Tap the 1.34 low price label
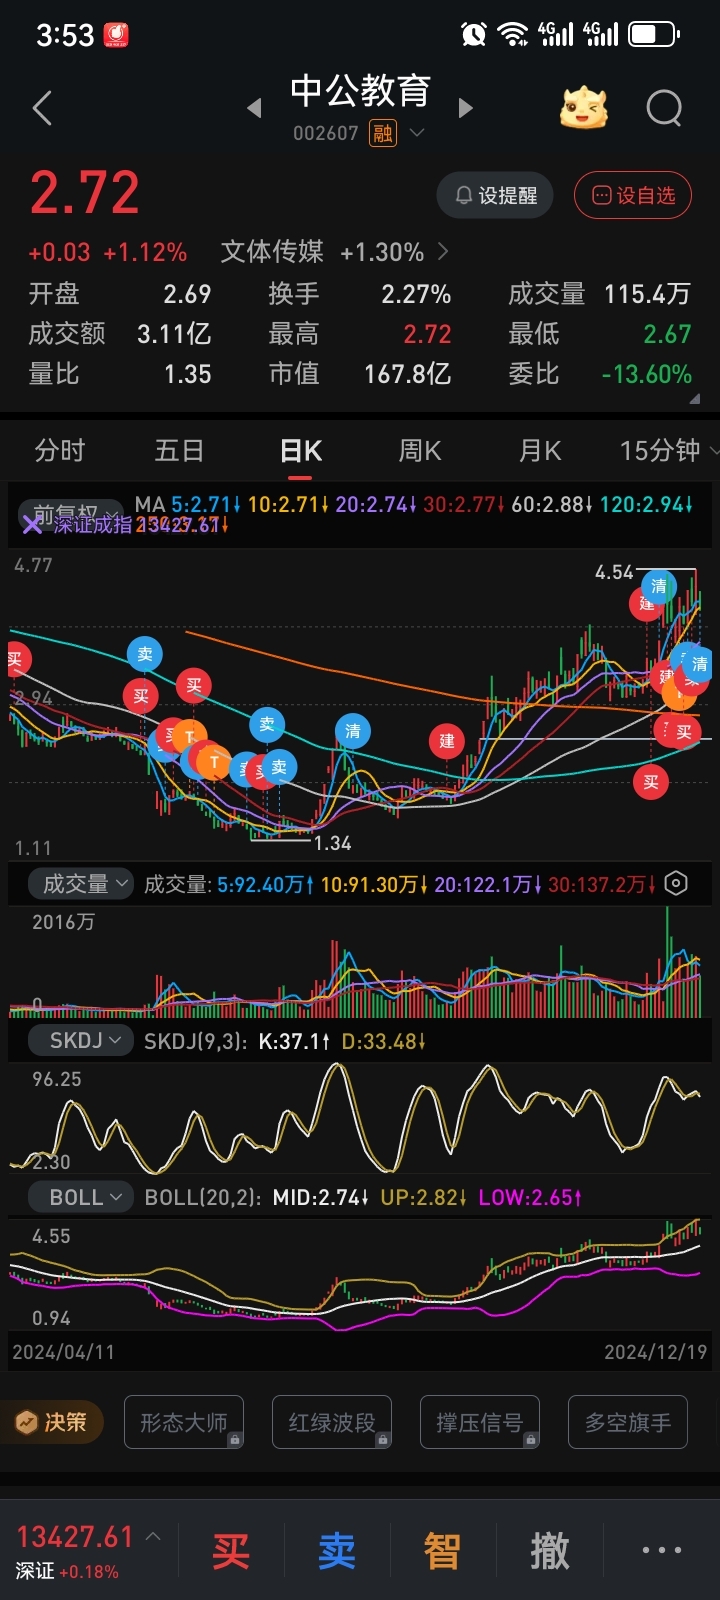Screen dimensions: 720x1600 [333, 844]
